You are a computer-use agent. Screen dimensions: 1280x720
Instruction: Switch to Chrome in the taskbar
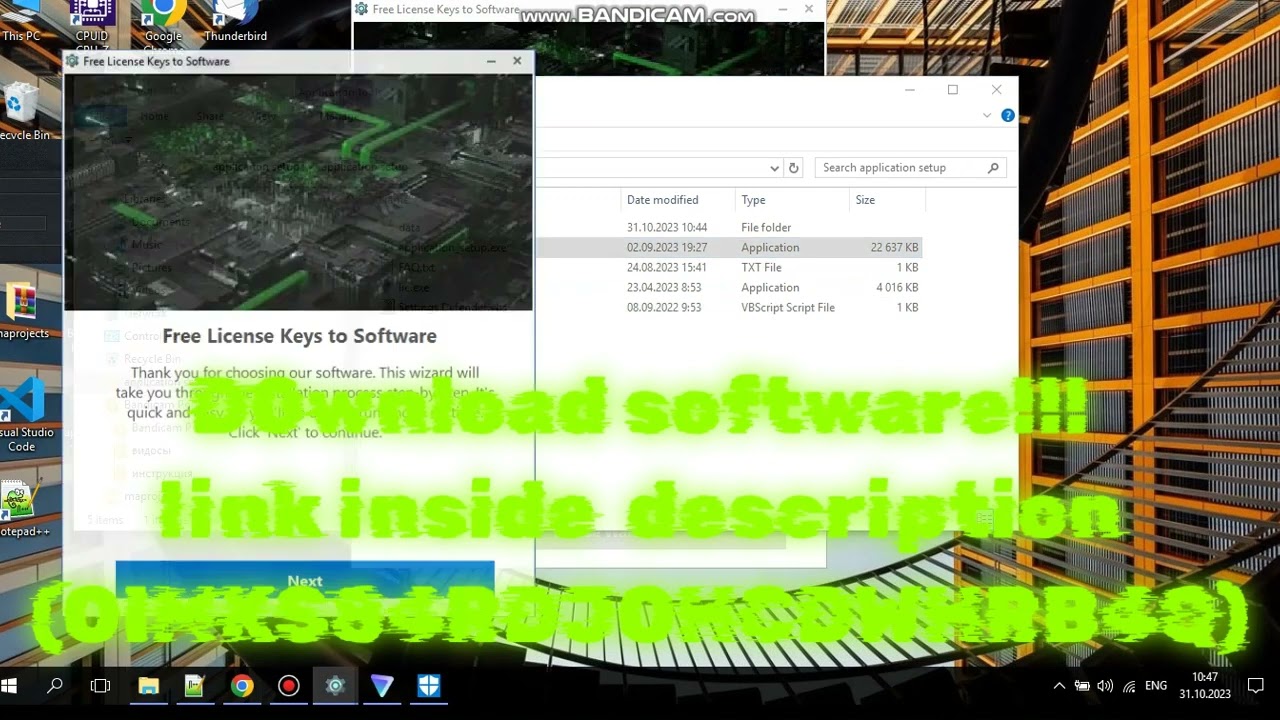pyautogui.click(x=242, y=686)
